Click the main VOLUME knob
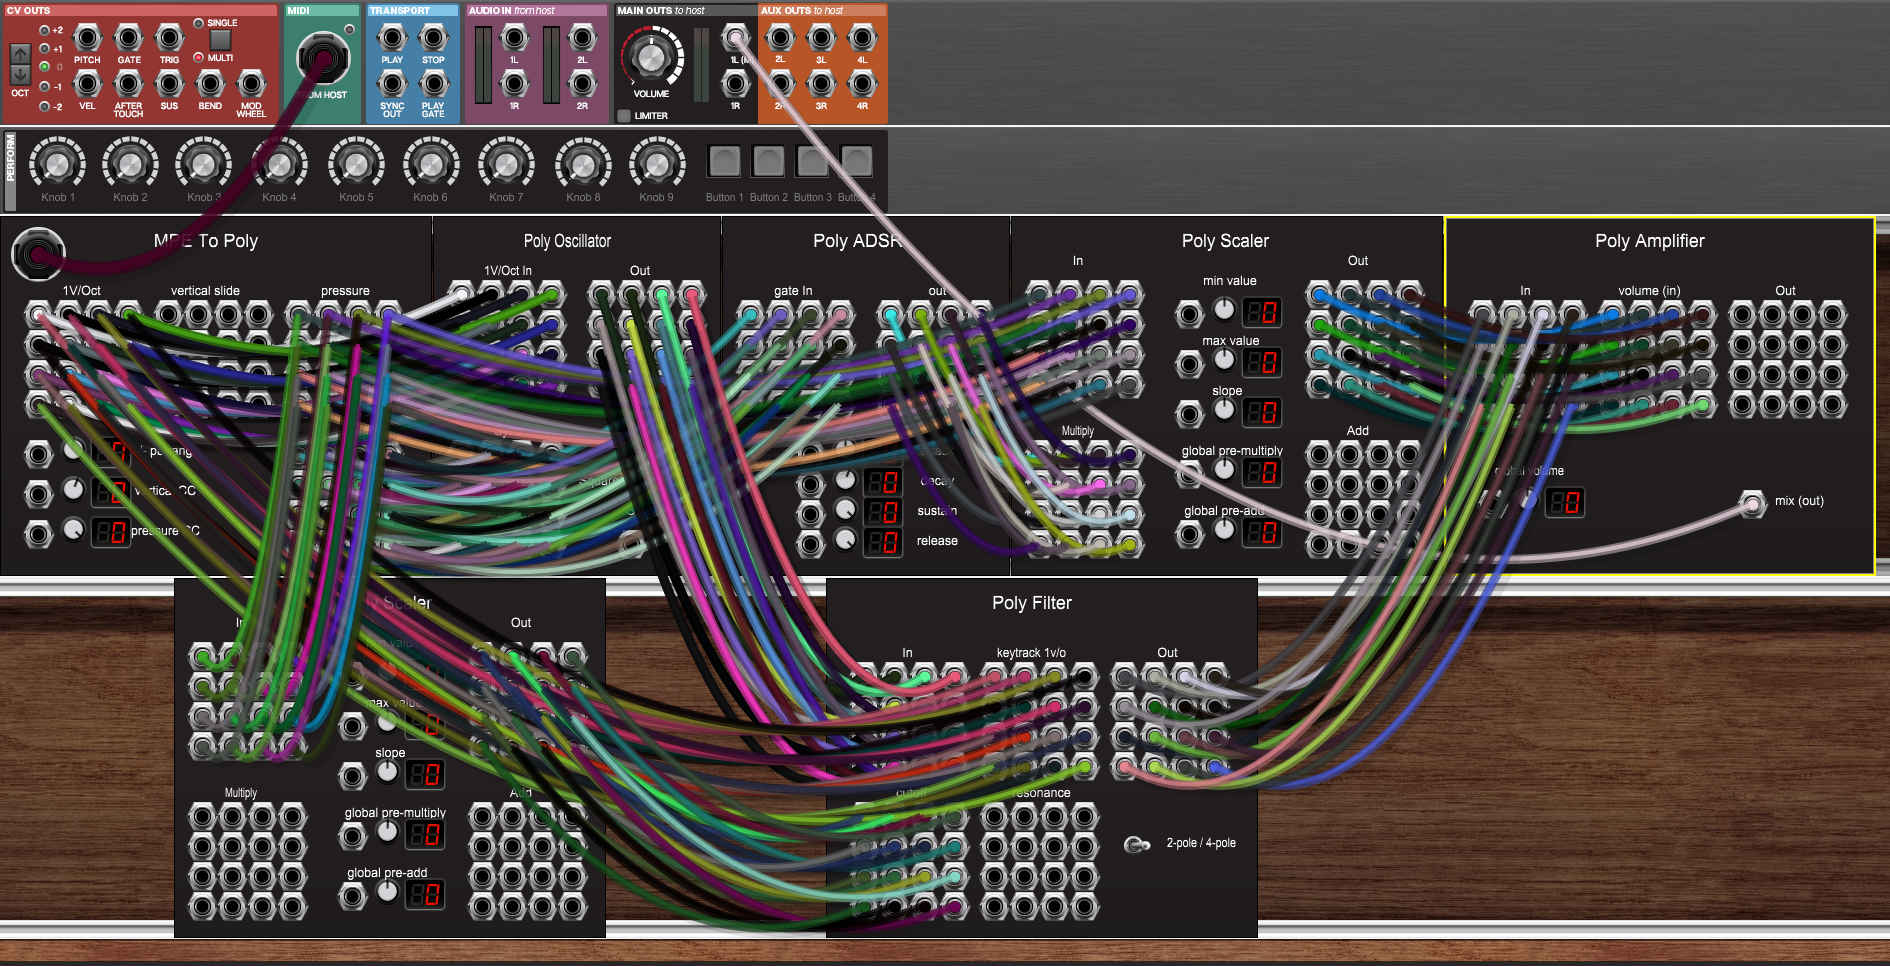The height and width of the screenshot is (966, 1890). point(651,56)
